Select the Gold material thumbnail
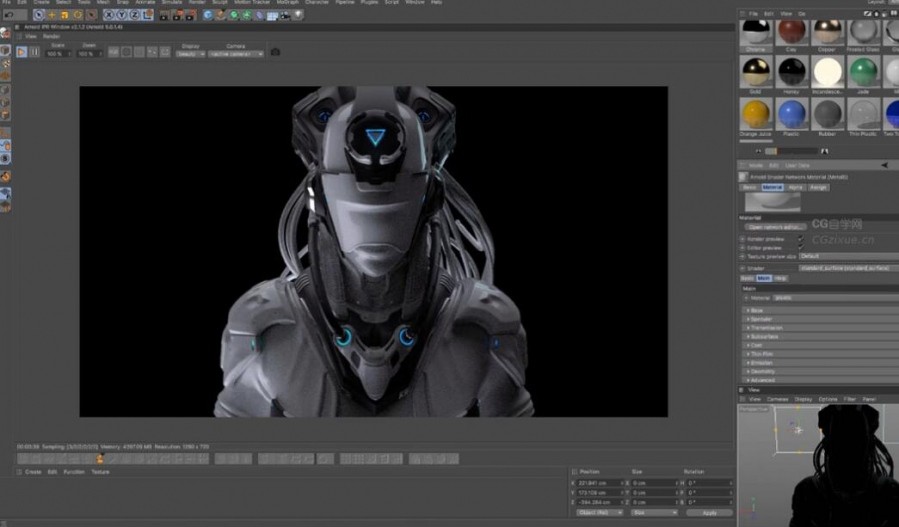Viewport: 899px width, 527px height. [756, 72]
